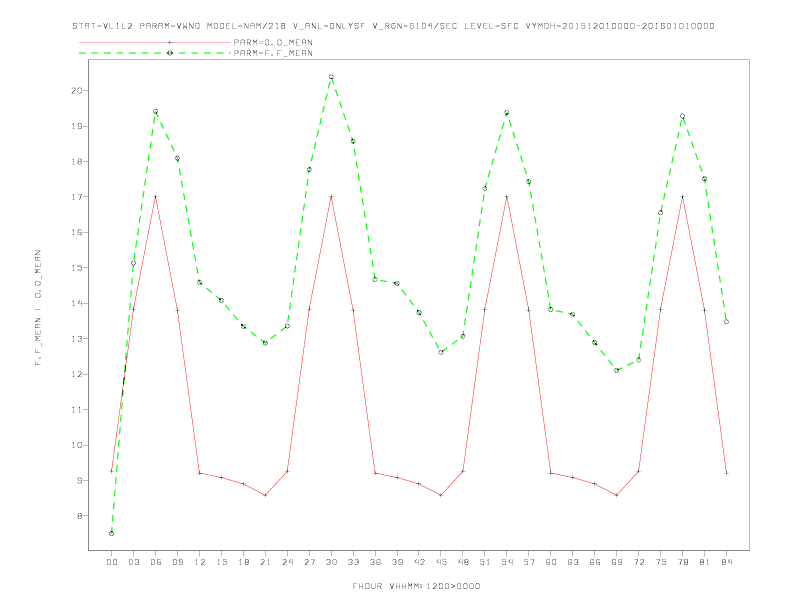Click x-axis tick label 78
Image resolution: width=792 pixels, height=612 pixels.
(682, 562)
